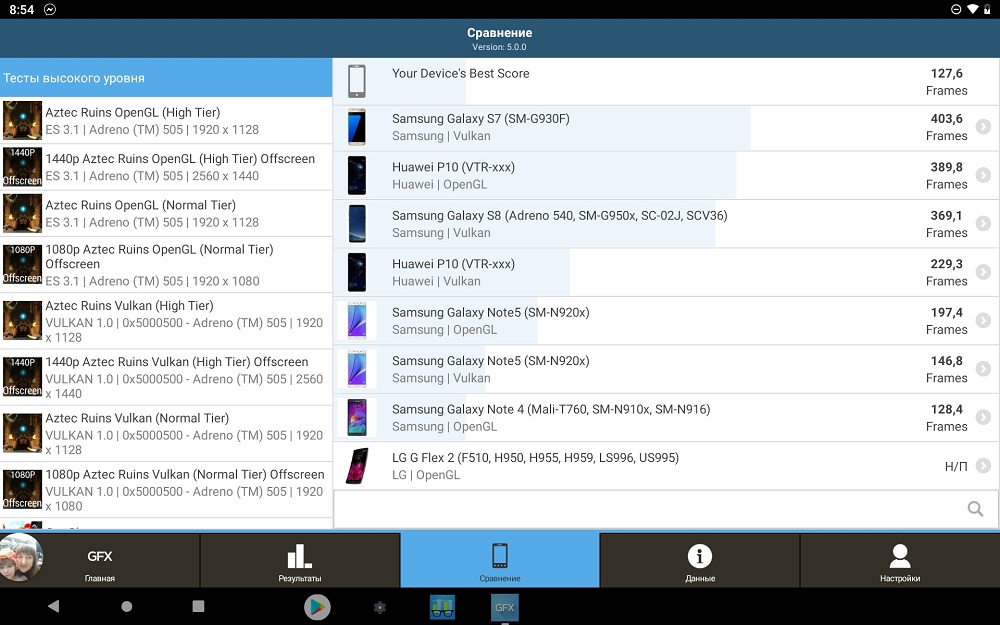The width and height of the screenshot is (1000, 625).
Task: Tap the Wi-Fi status icon
Action: (x=972, y=9)
